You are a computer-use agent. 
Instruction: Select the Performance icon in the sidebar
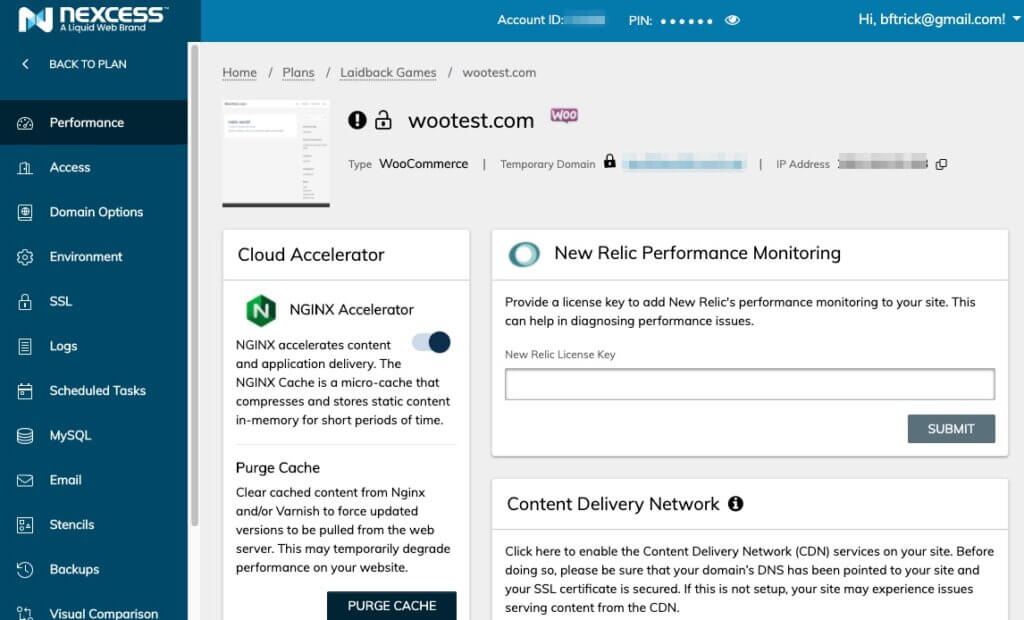pos(24,122)
